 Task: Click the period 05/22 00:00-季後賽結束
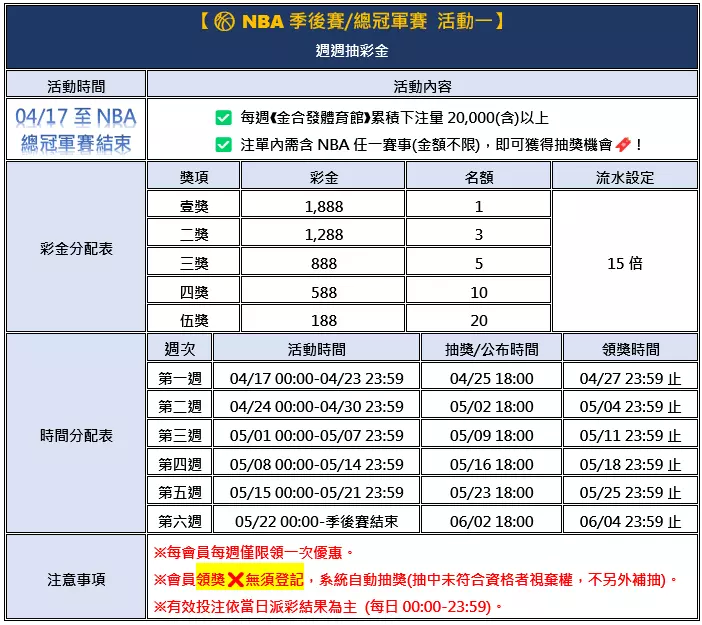click(x=317, y=521)
